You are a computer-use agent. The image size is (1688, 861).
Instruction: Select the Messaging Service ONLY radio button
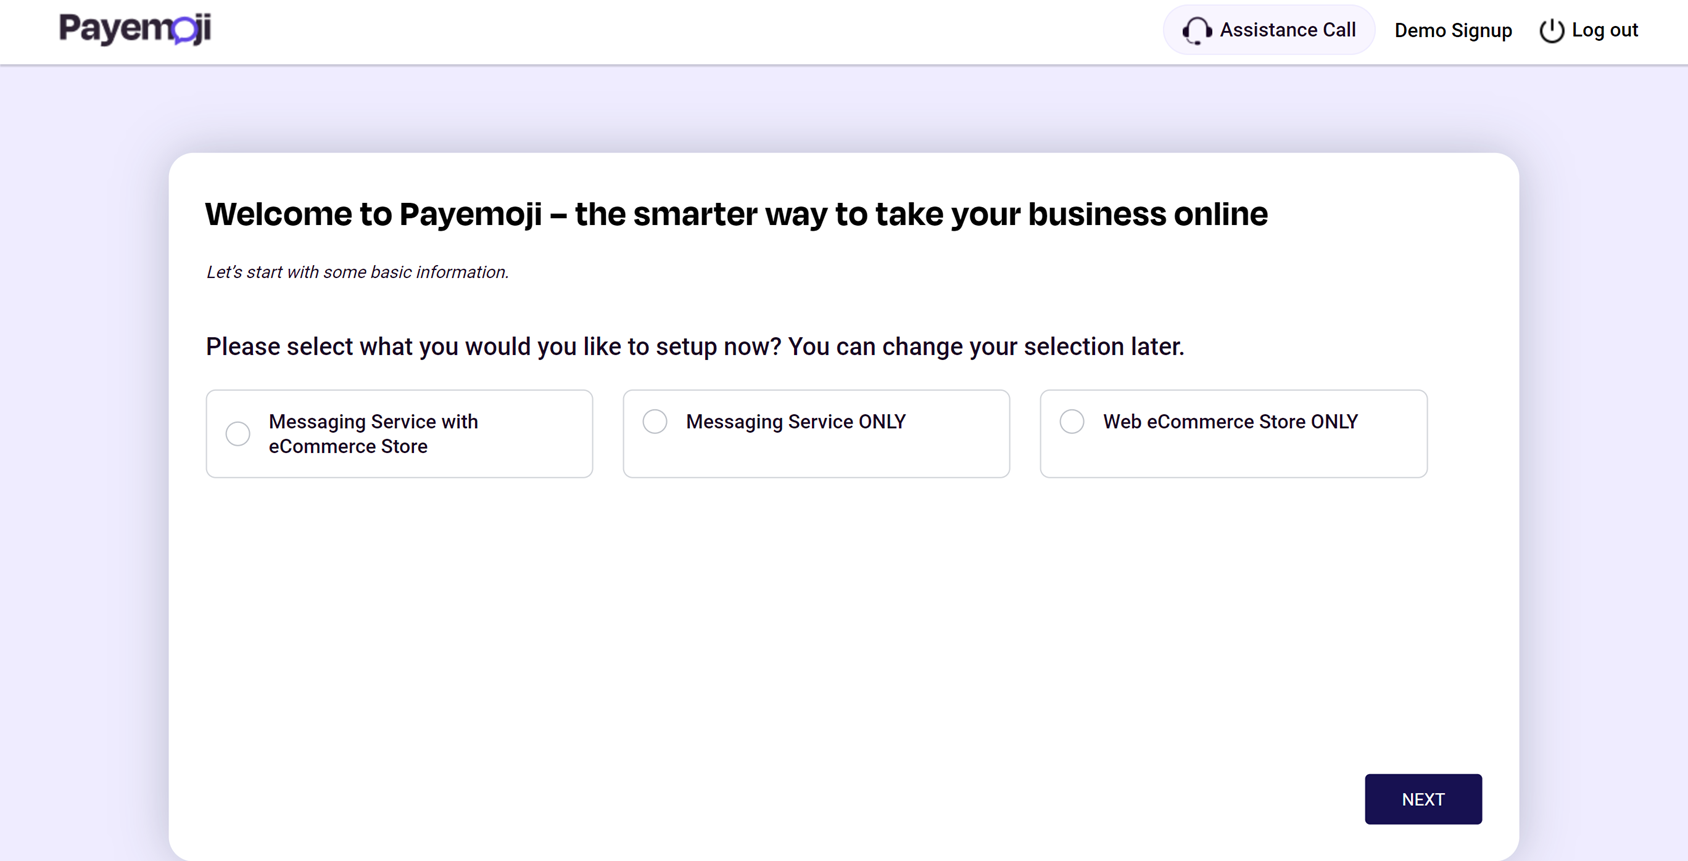(x=655, y=422)
